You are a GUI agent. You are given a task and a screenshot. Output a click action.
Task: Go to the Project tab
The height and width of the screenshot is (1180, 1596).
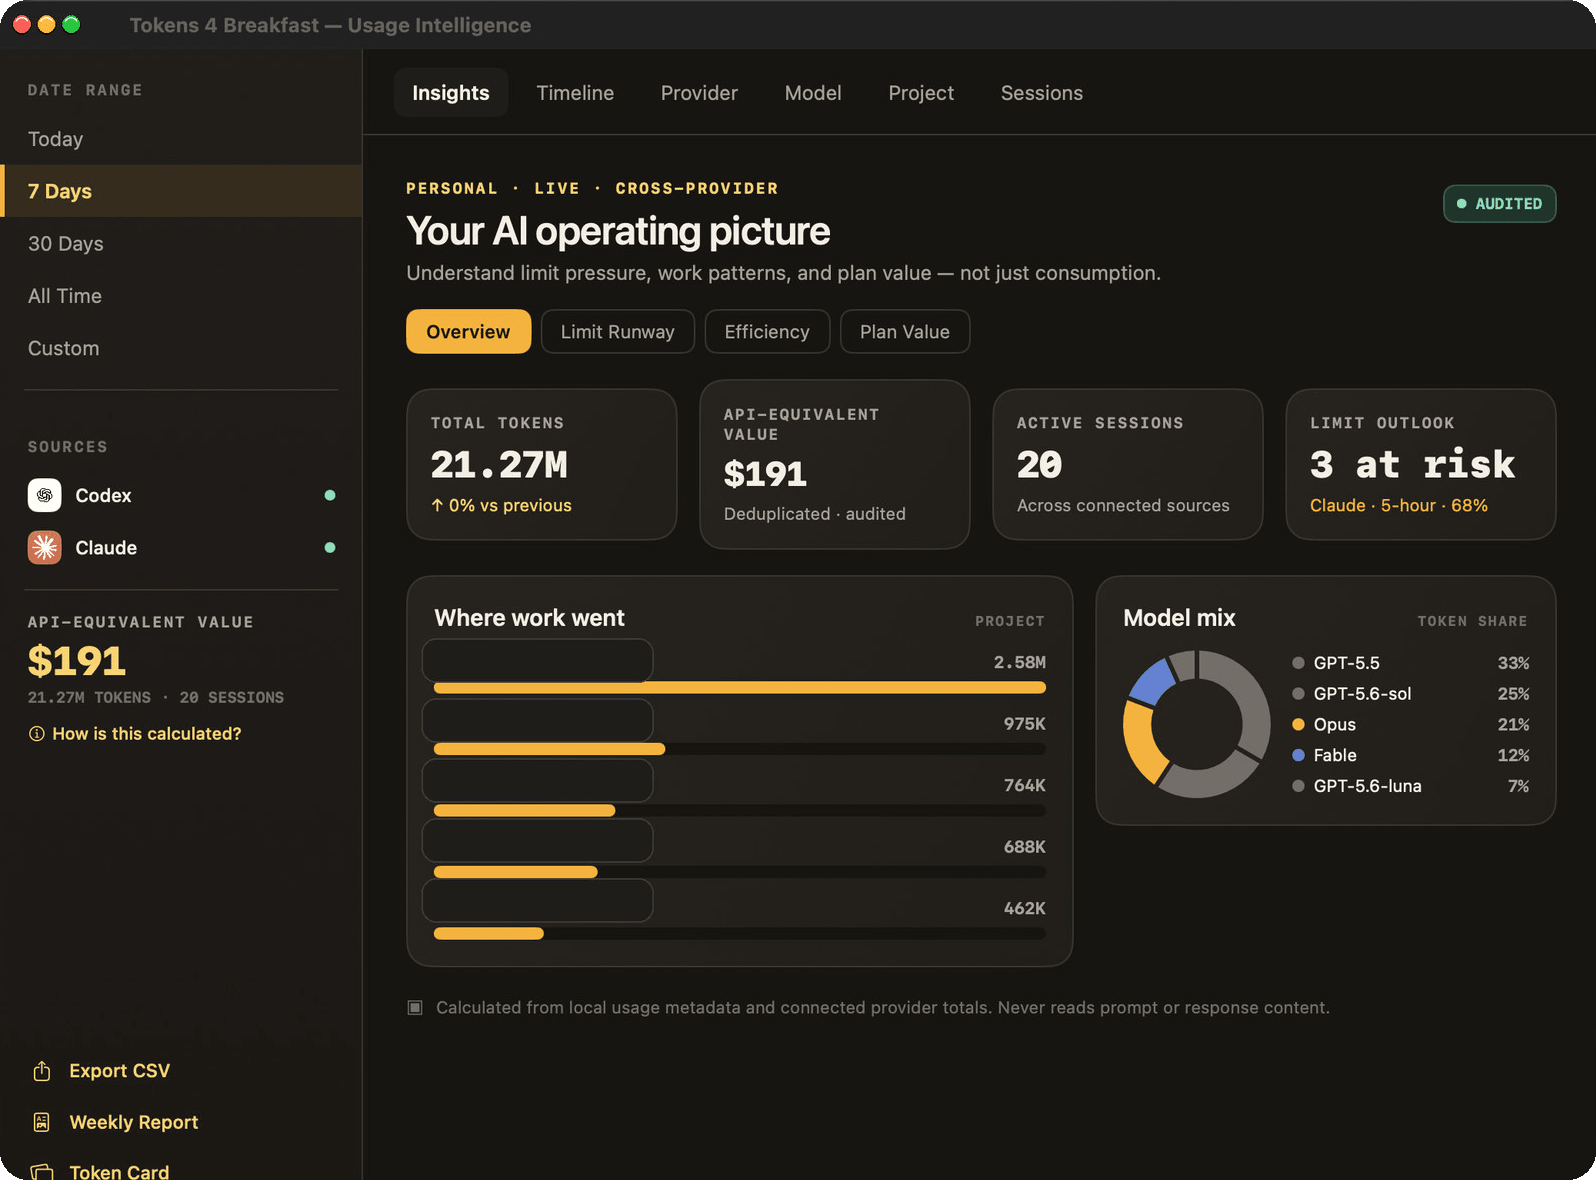tap(921, 93)
